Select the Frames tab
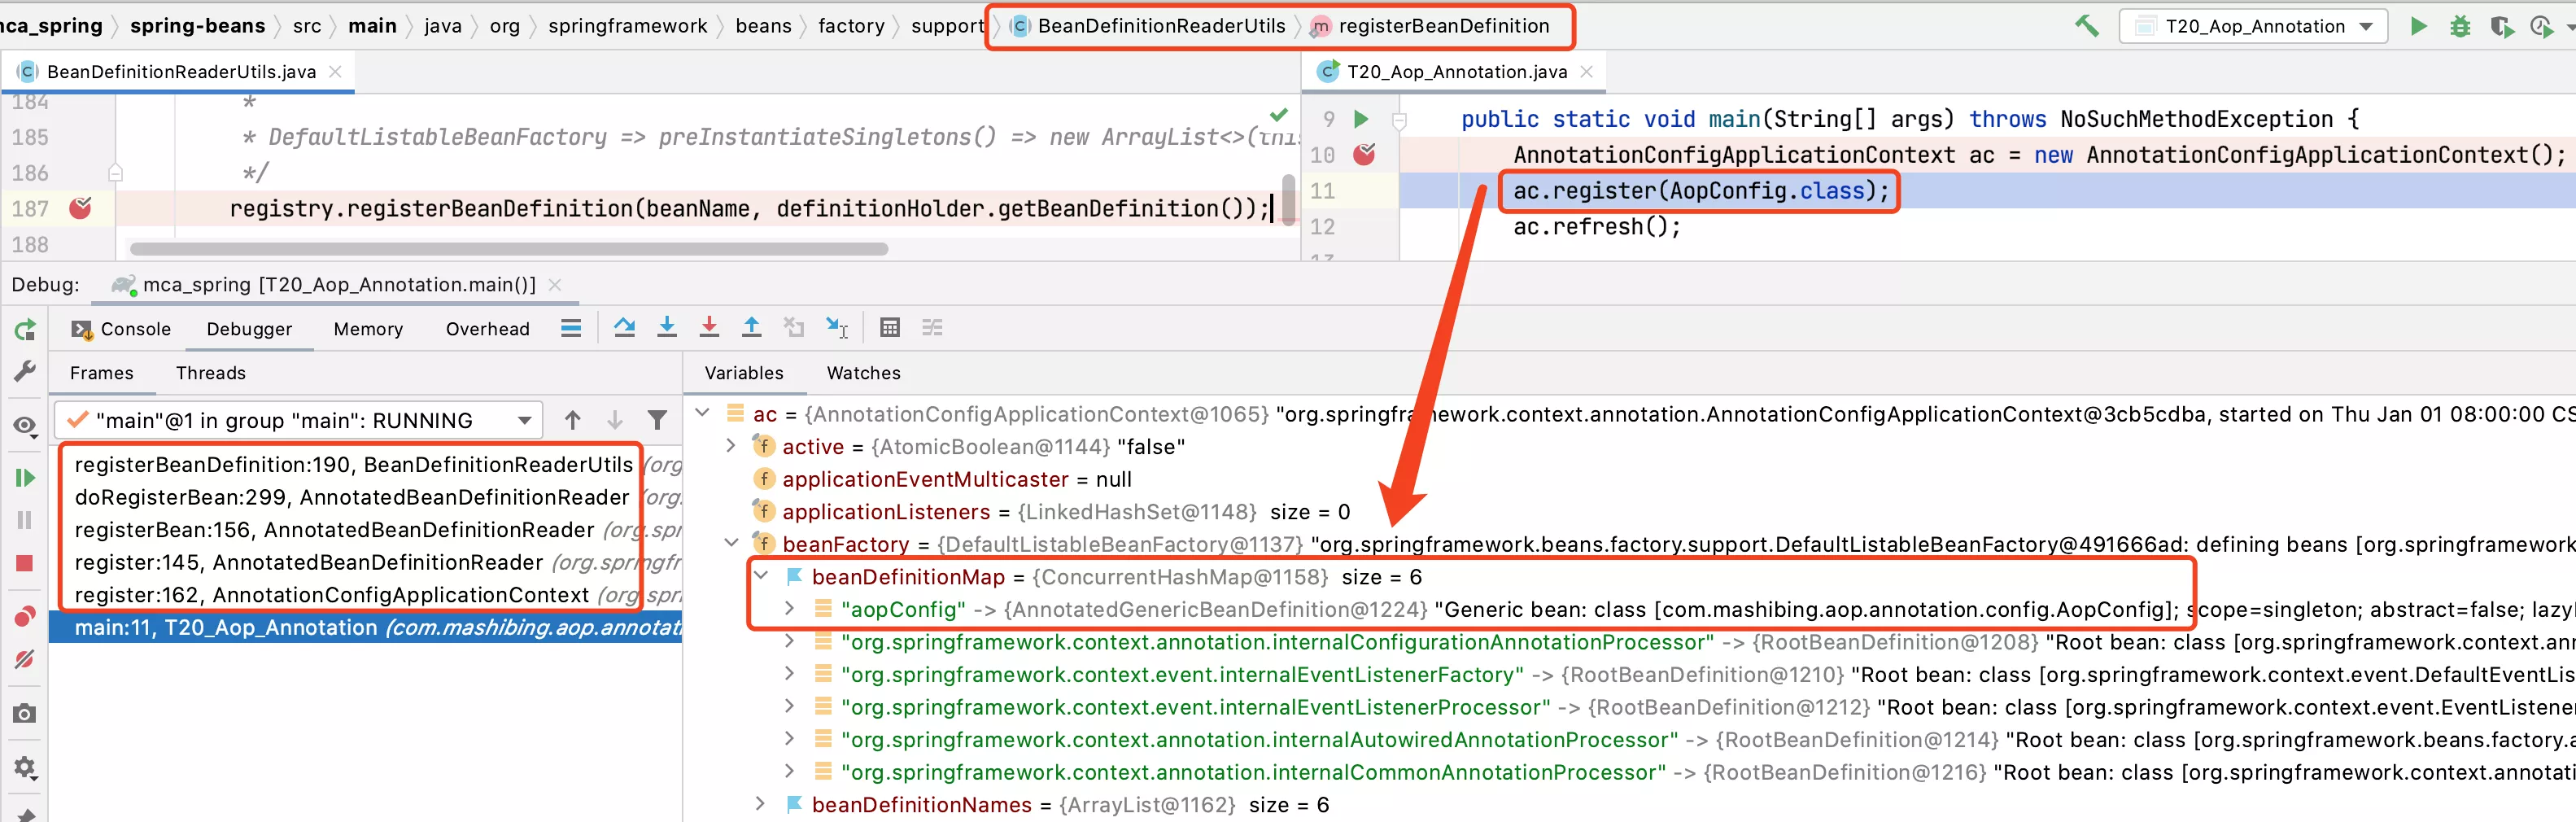Image resolution: width=2576 pixels, height=822 pixels. [101, 373]
